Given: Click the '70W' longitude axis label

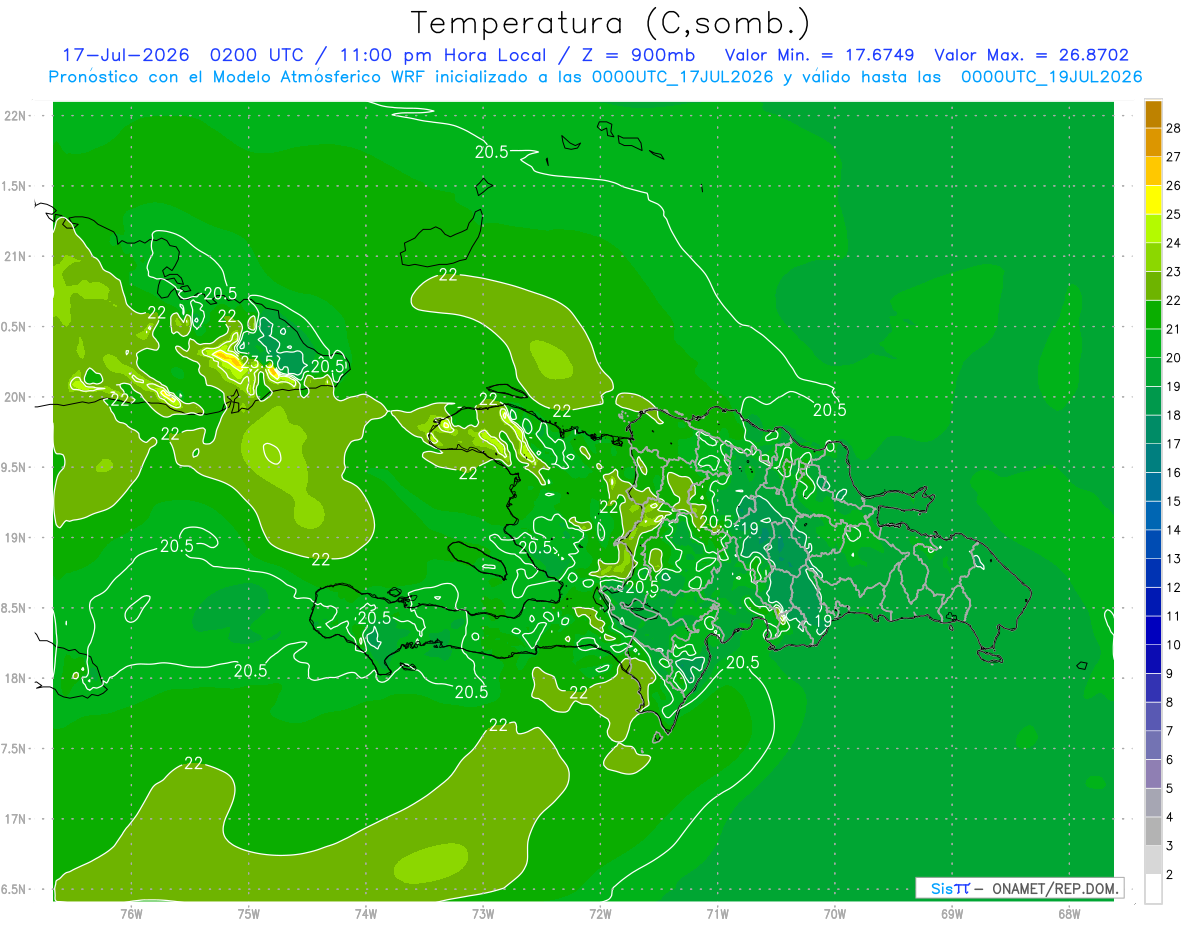Looking at the screenshot, I should [835, 912].
